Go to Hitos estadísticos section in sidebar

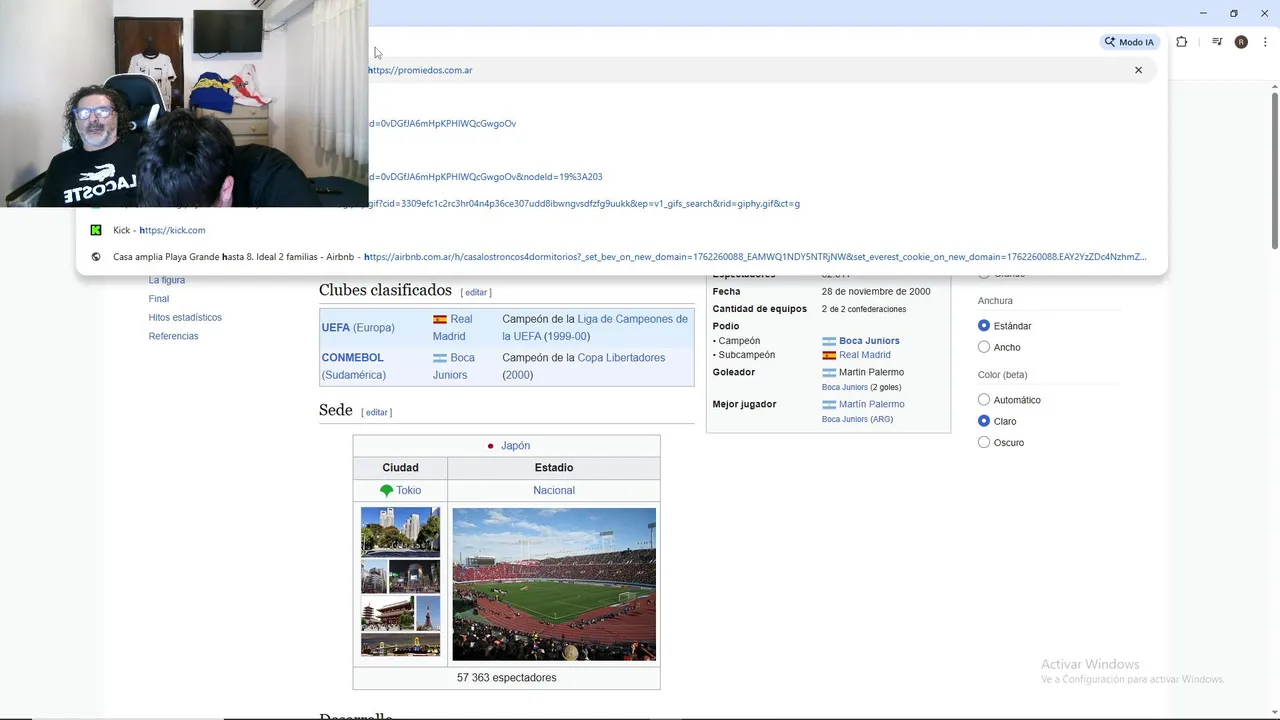[x=185, y=317]
